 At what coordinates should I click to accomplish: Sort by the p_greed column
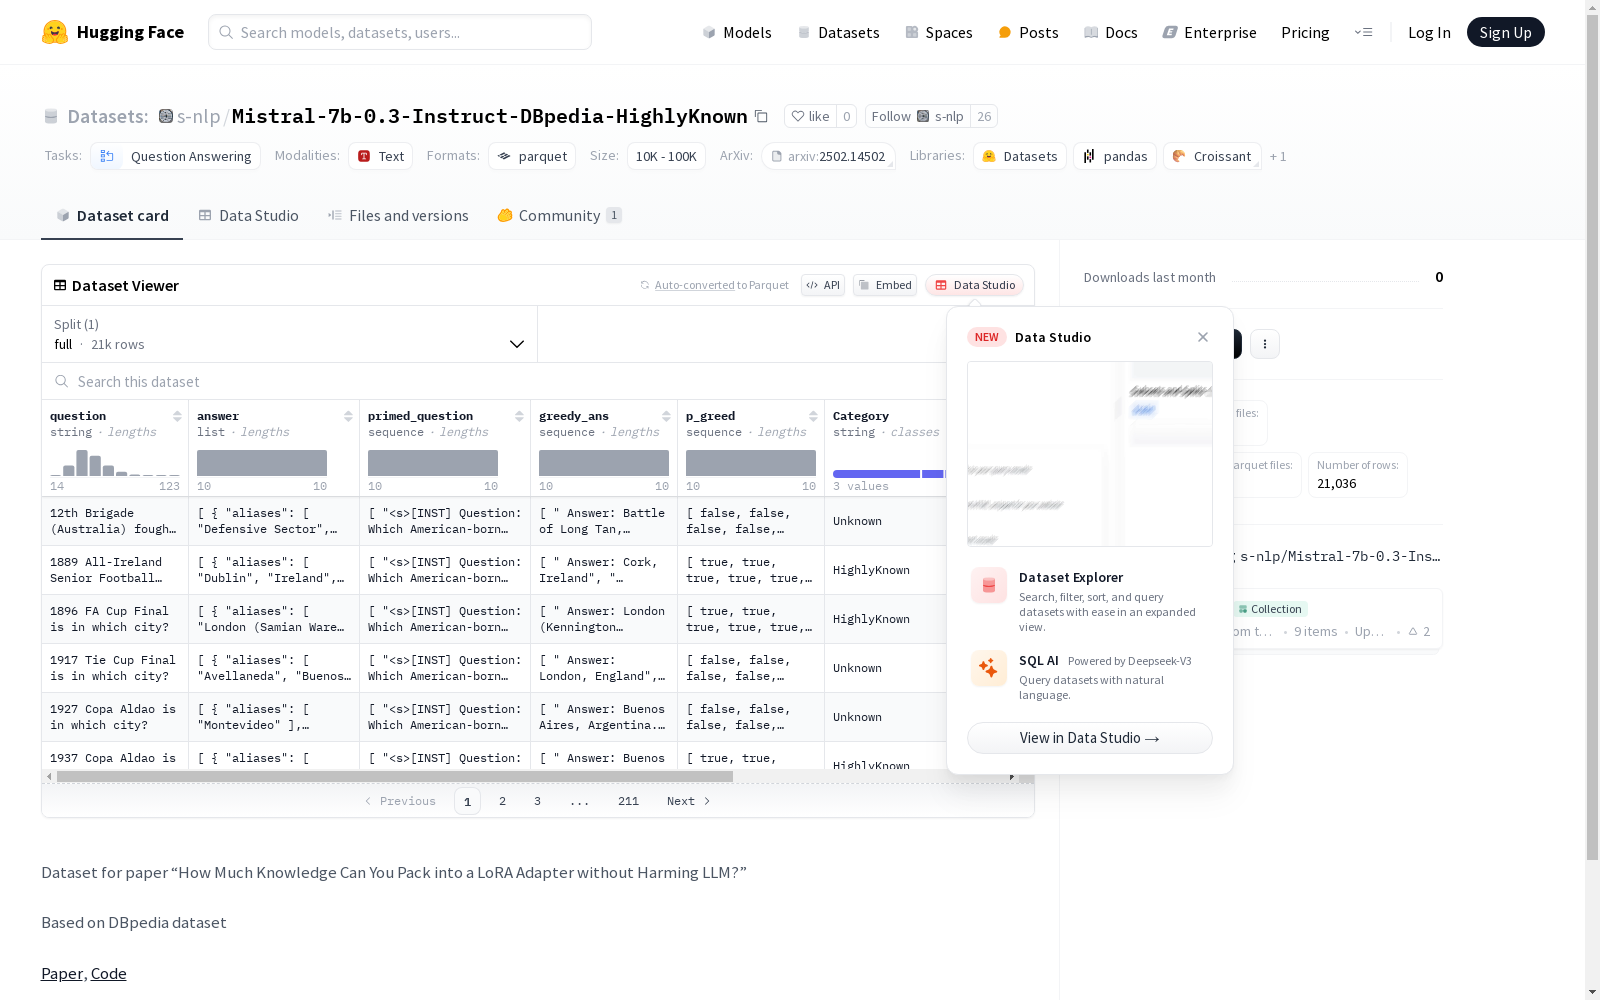tap(813, 416)
